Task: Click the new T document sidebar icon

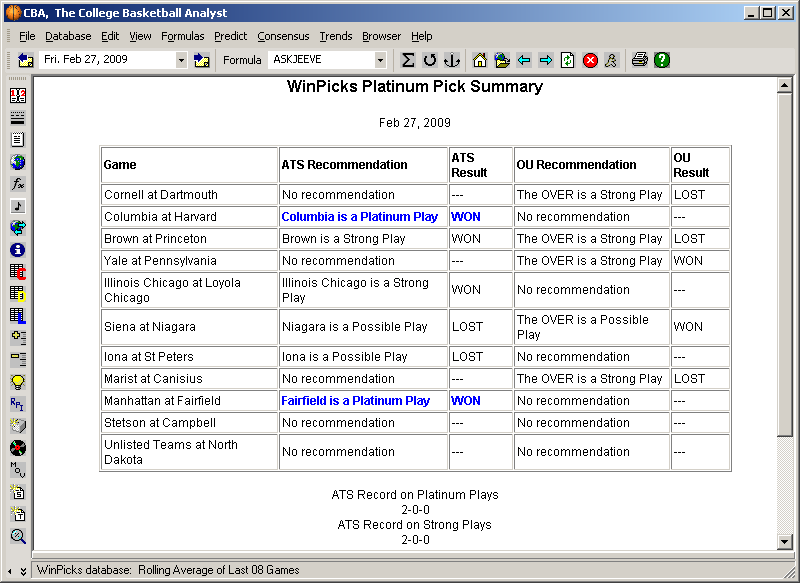Action: point(18,514)
